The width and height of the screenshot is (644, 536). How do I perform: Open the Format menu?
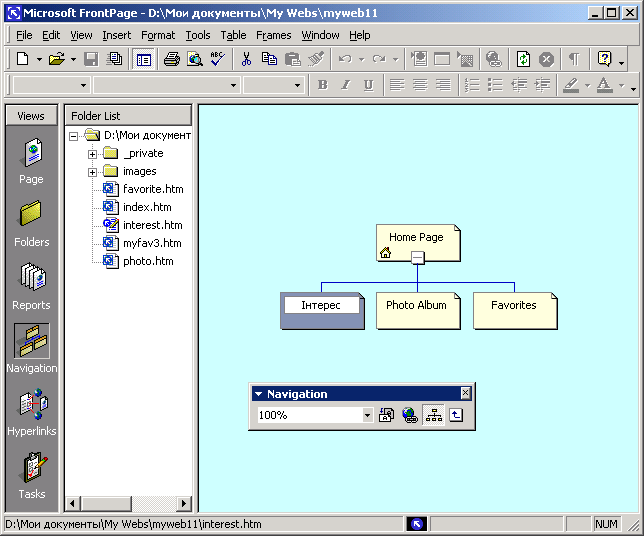(x=158, y=35)
